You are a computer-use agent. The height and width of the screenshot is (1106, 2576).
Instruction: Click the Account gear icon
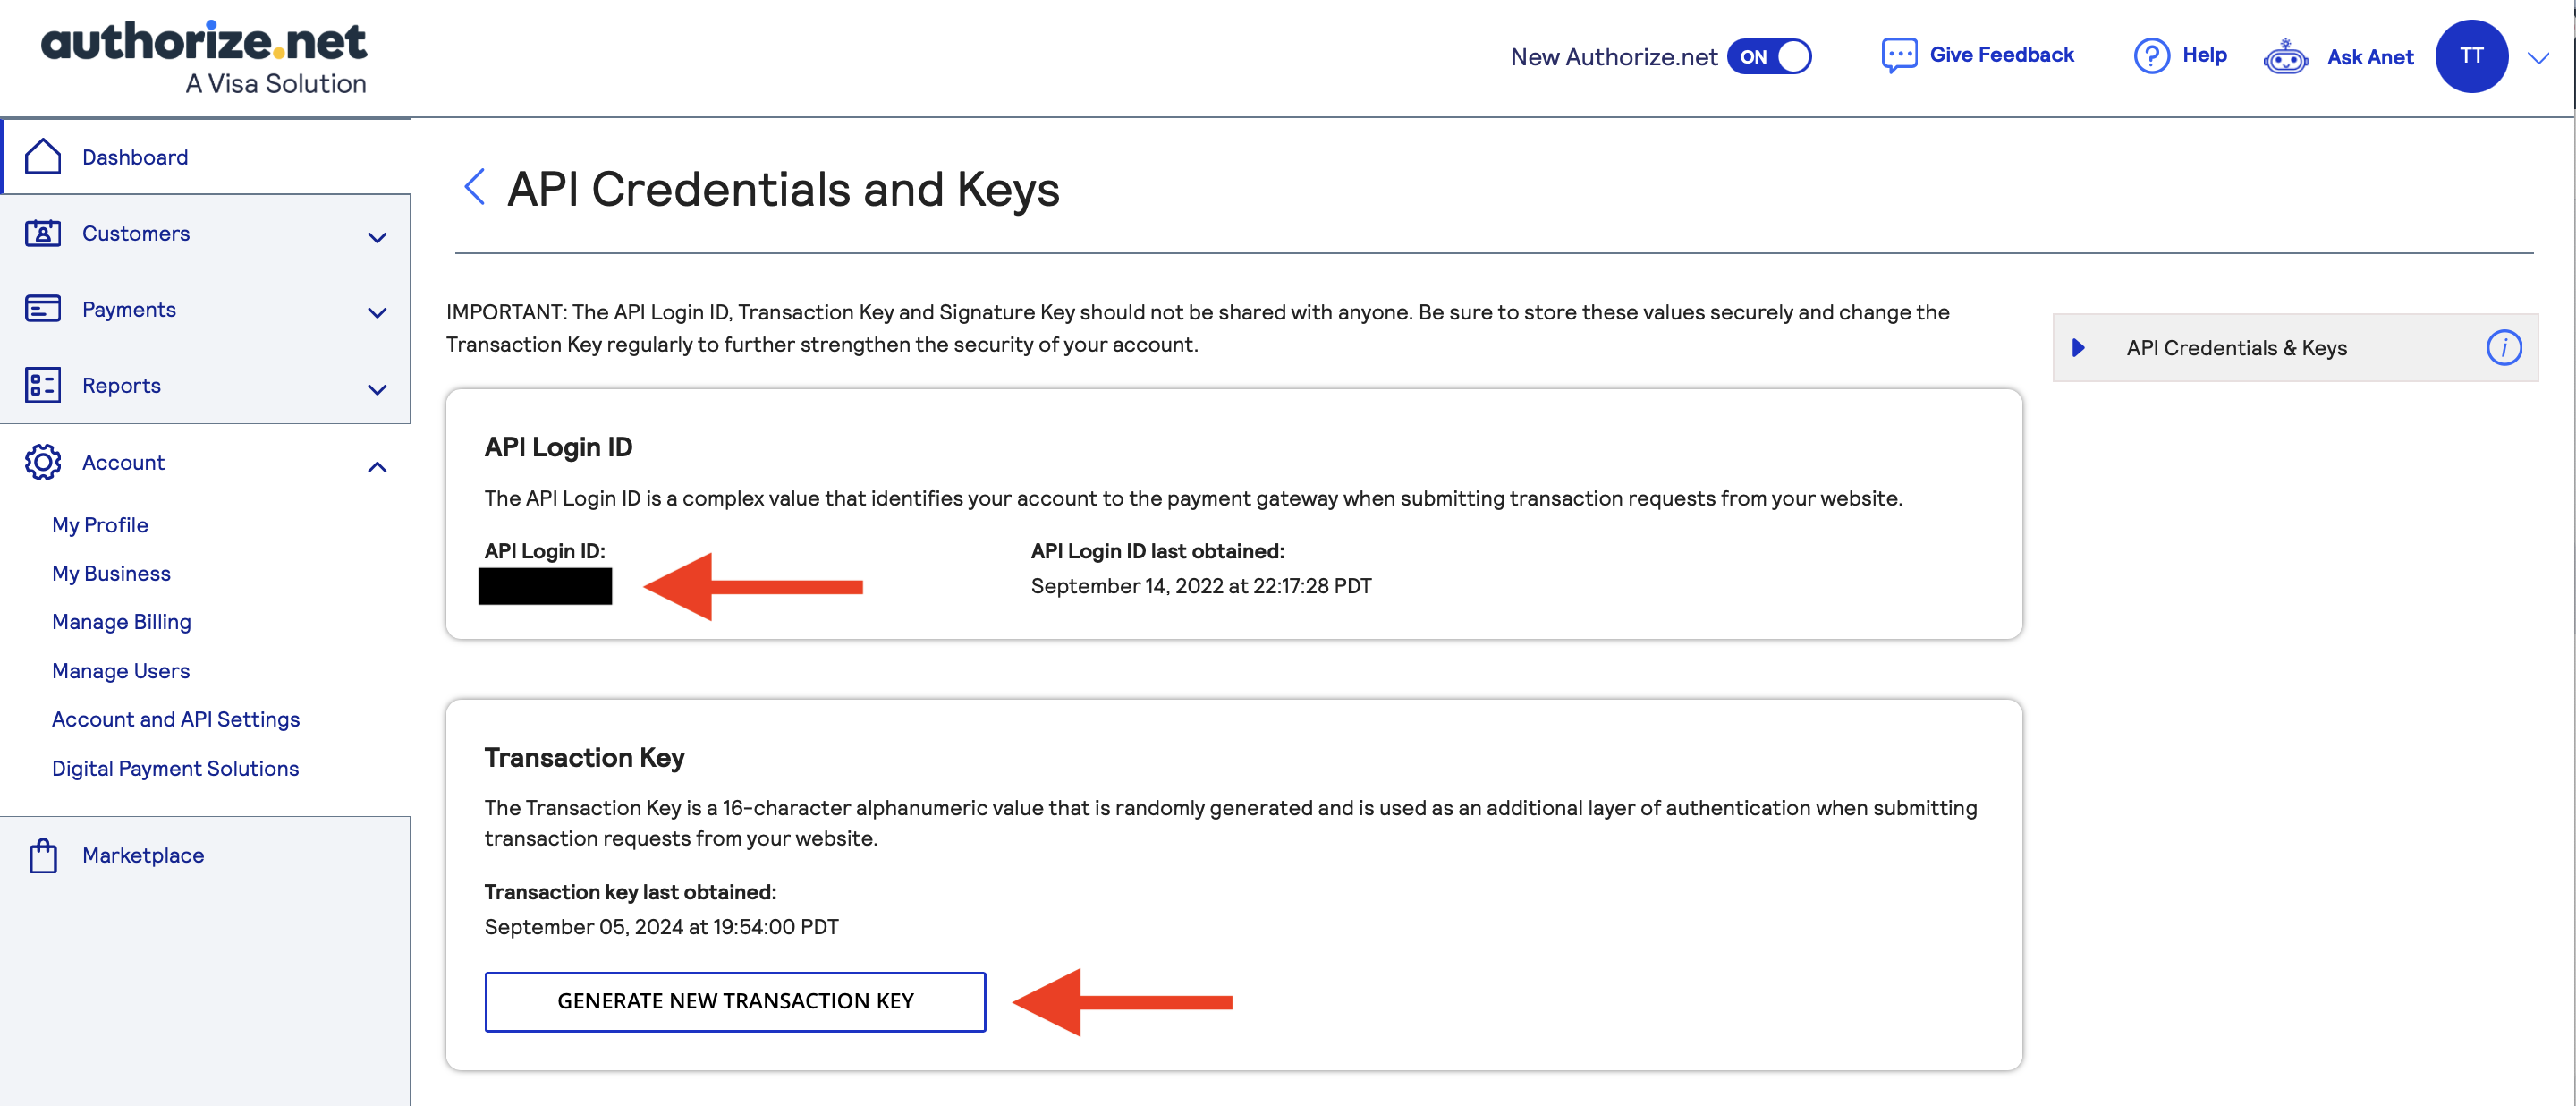tap(43, 462)
